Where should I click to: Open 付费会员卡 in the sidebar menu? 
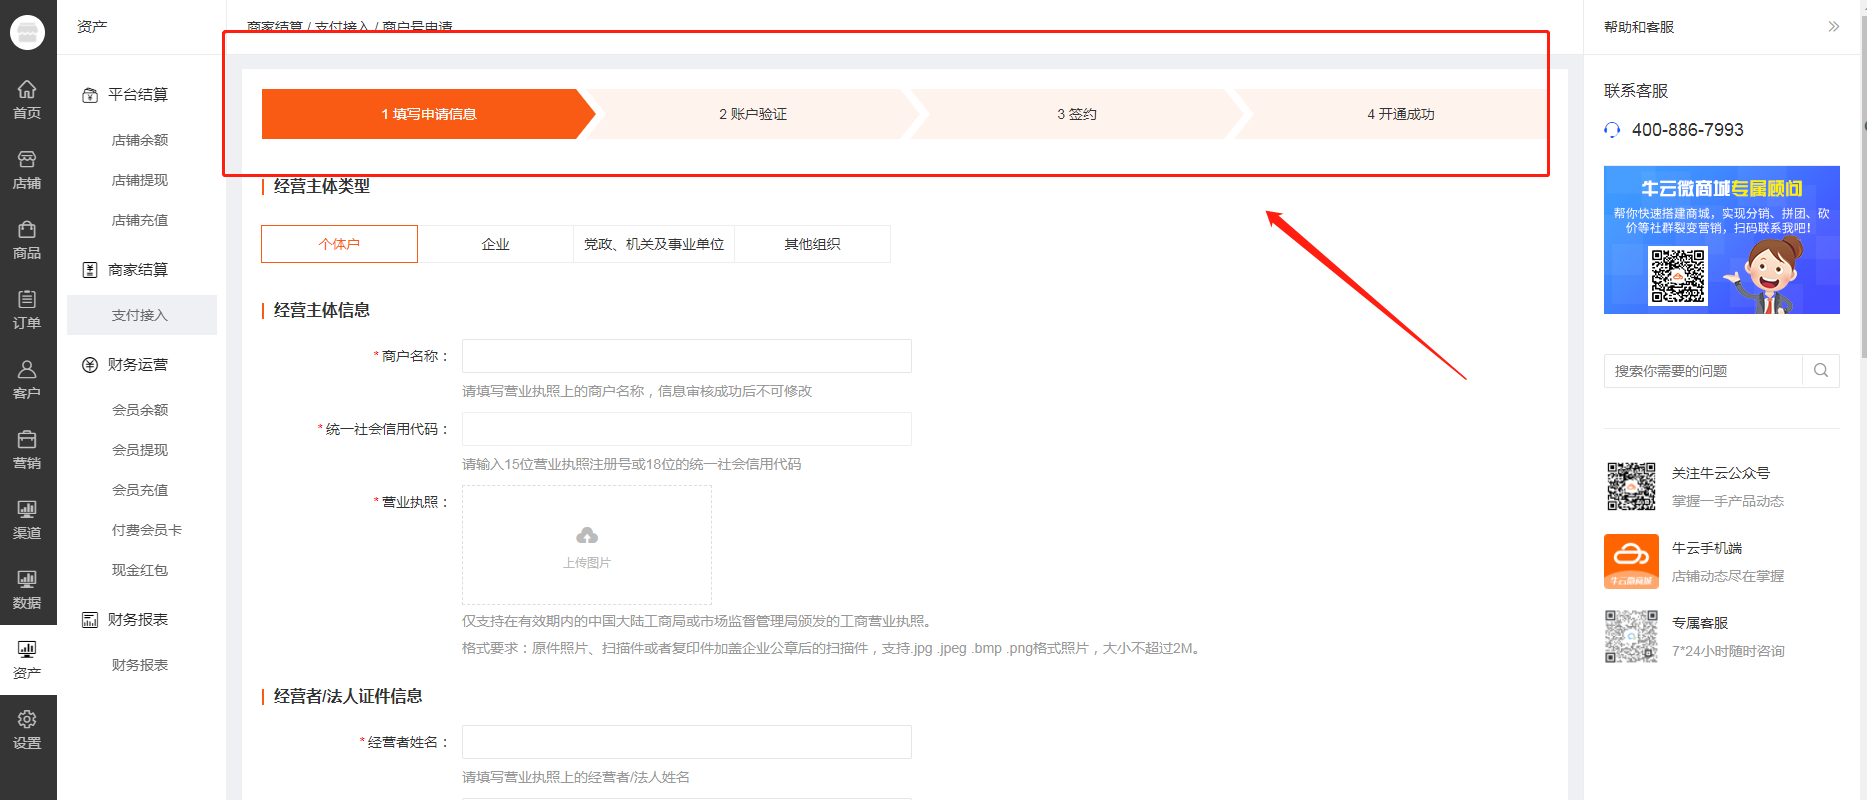coord(147,530)
